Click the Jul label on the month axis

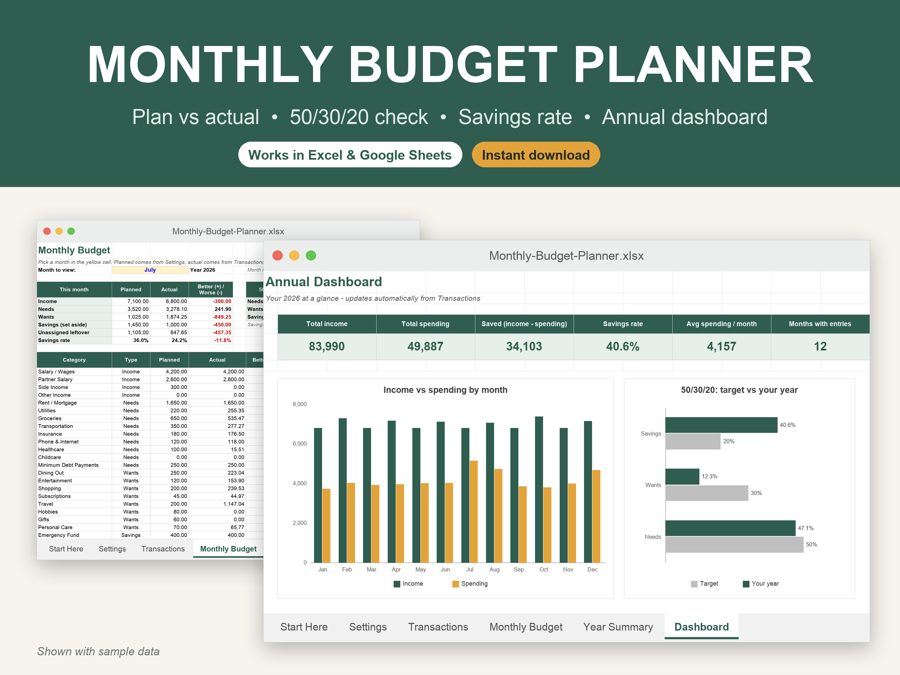pos(470,569)
